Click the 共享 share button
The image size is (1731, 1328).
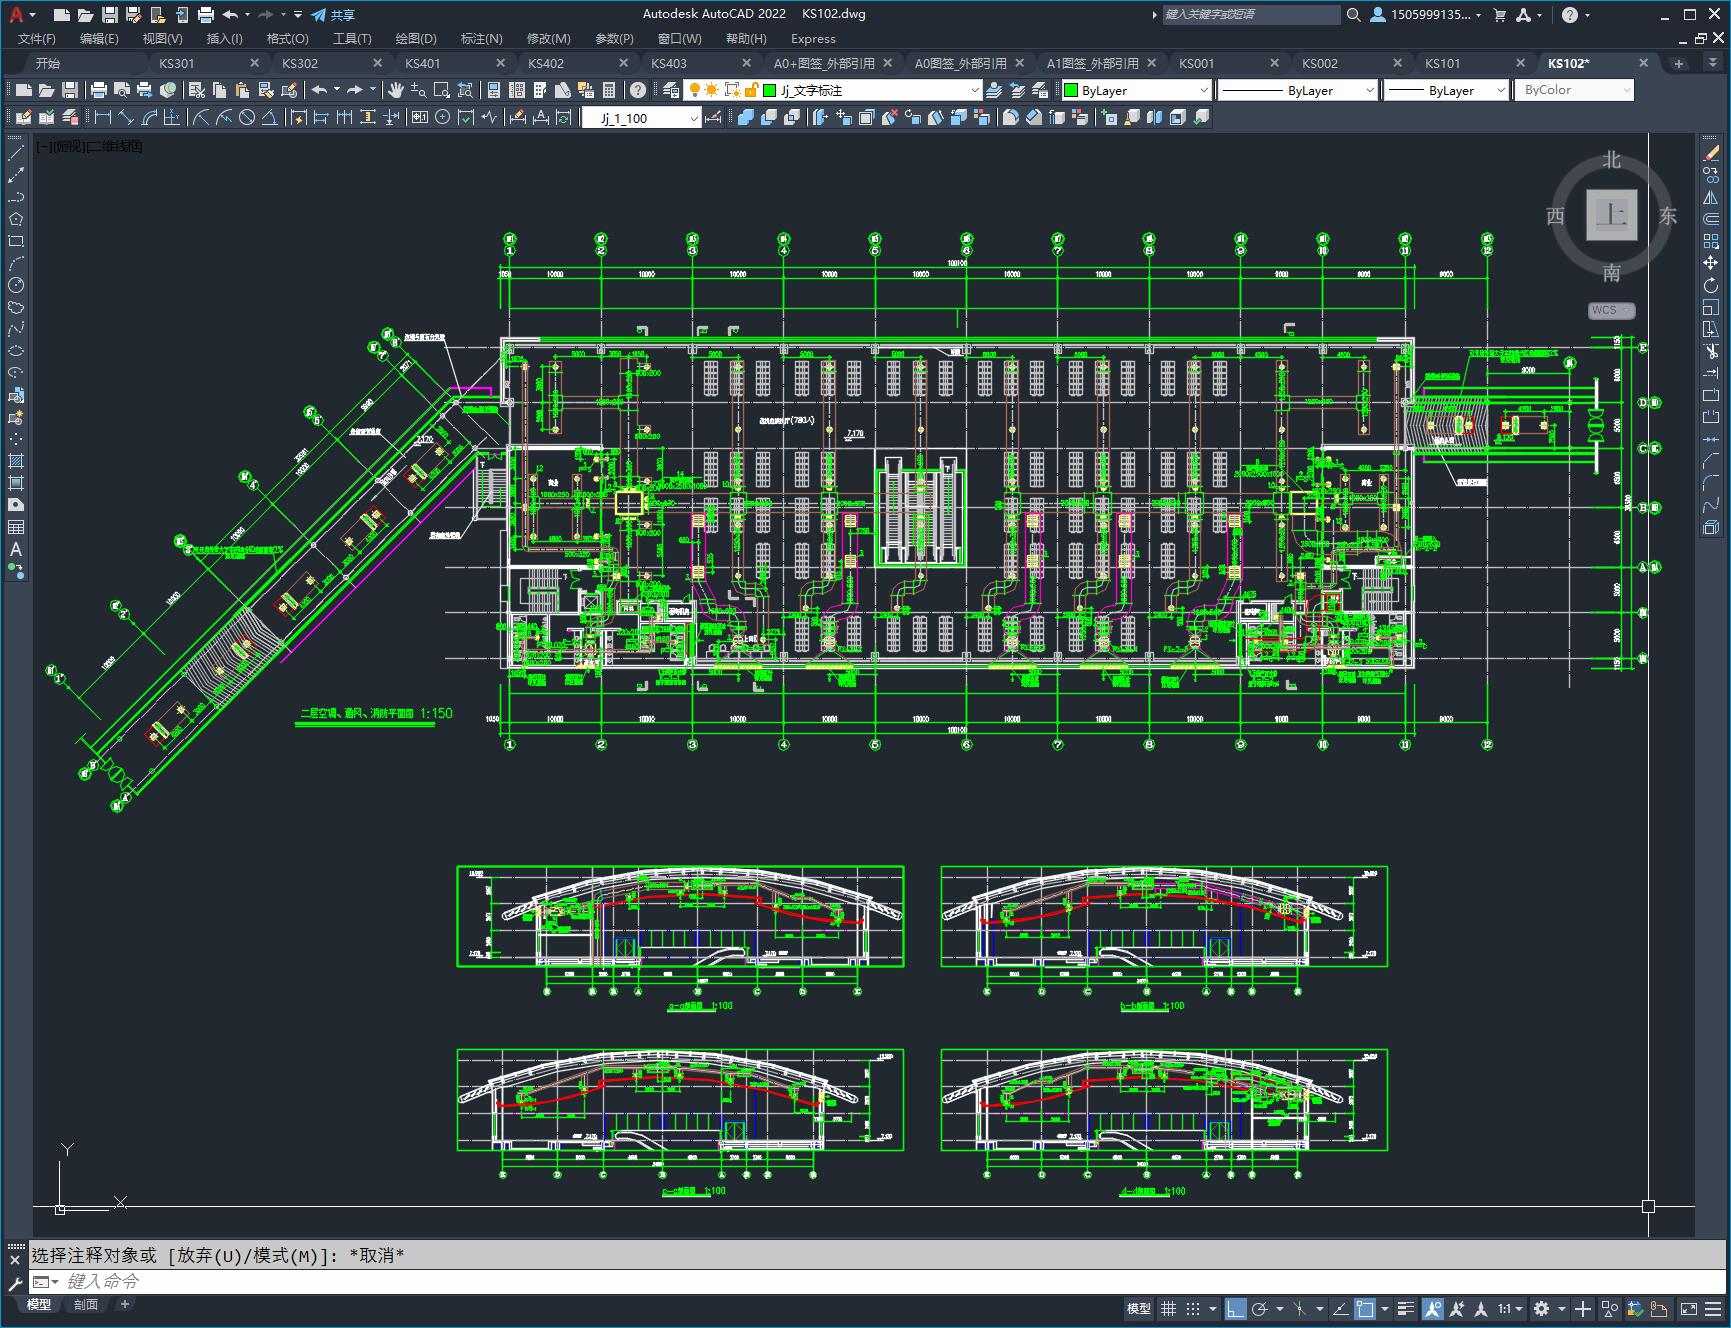[x=333, y=15]
